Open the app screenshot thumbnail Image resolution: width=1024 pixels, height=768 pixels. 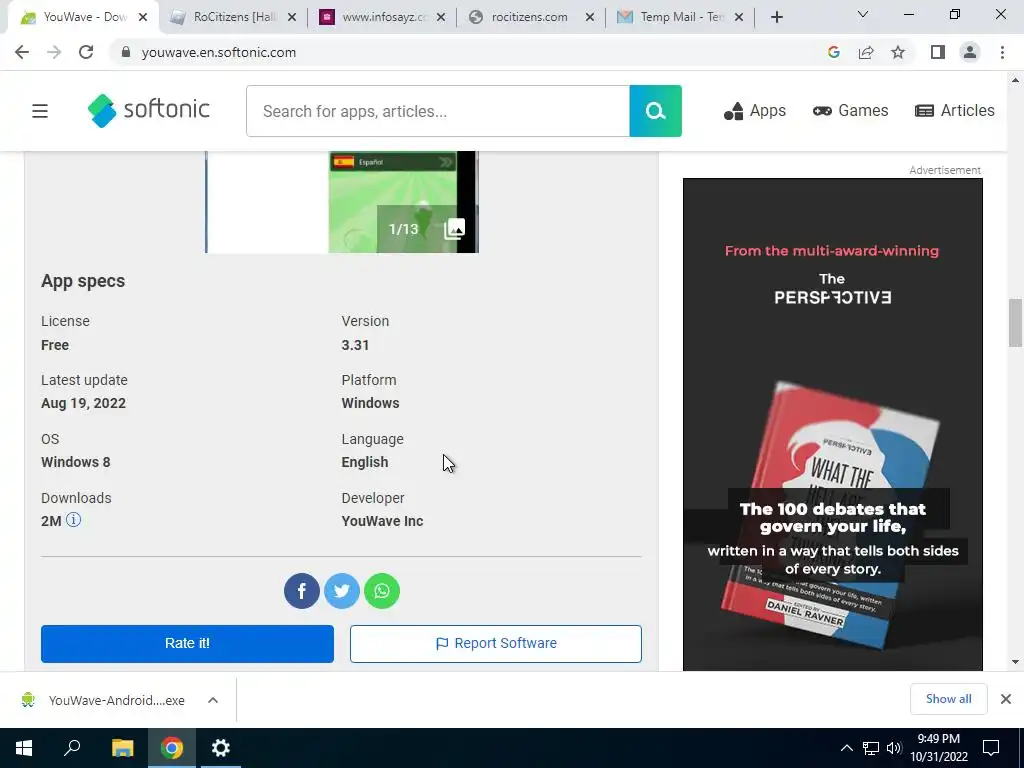342,202
